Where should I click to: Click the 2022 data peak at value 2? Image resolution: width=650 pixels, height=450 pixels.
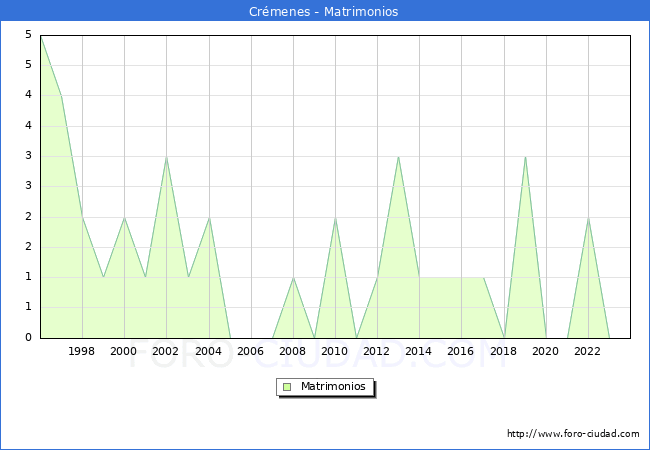(x=588, y=218)
